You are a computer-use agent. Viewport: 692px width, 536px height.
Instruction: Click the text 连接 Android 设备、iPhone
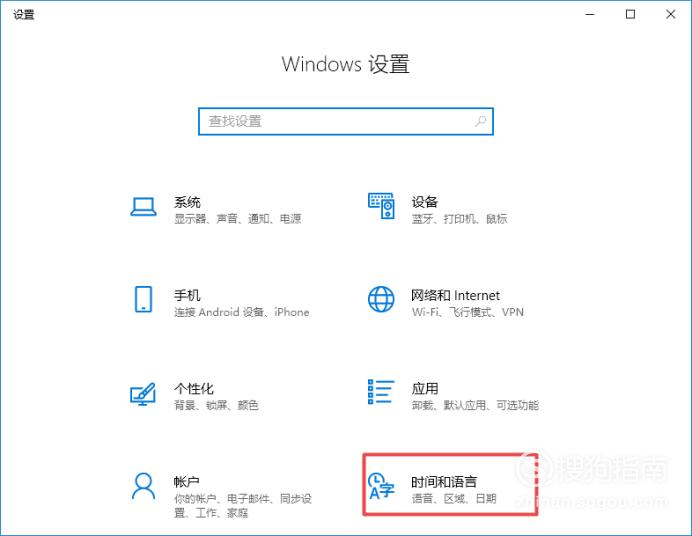241,312
